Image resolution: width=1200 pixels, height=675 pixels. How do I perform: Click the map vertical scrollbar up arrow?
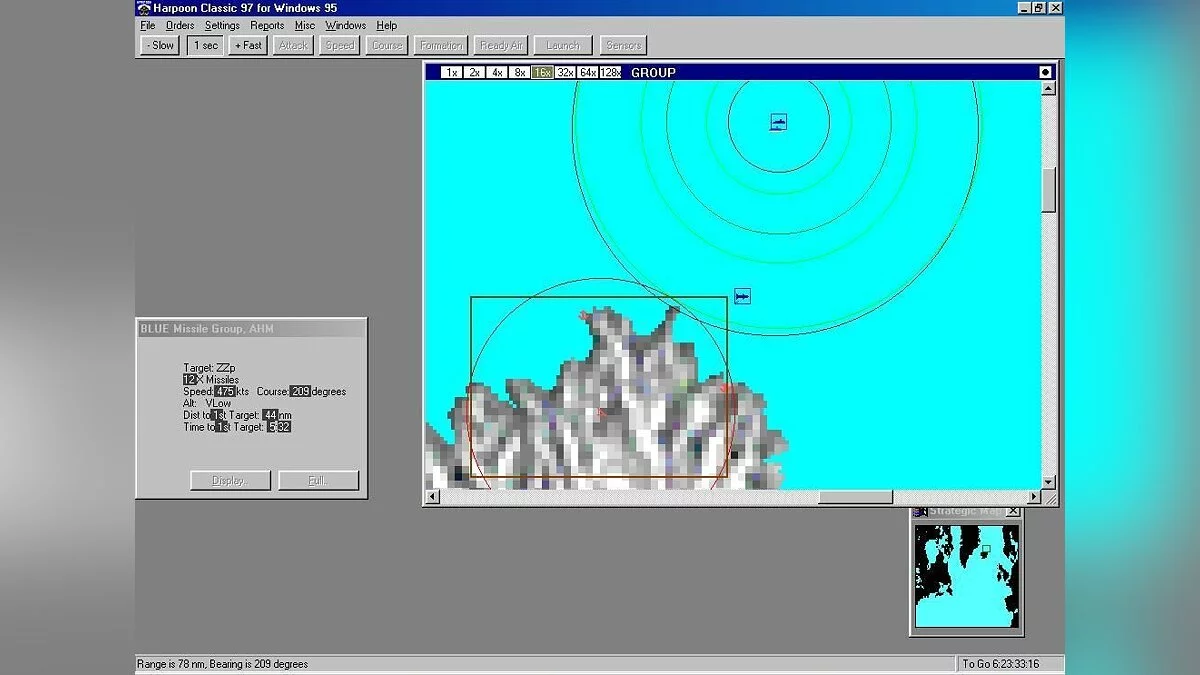[x=1048, y=88]
